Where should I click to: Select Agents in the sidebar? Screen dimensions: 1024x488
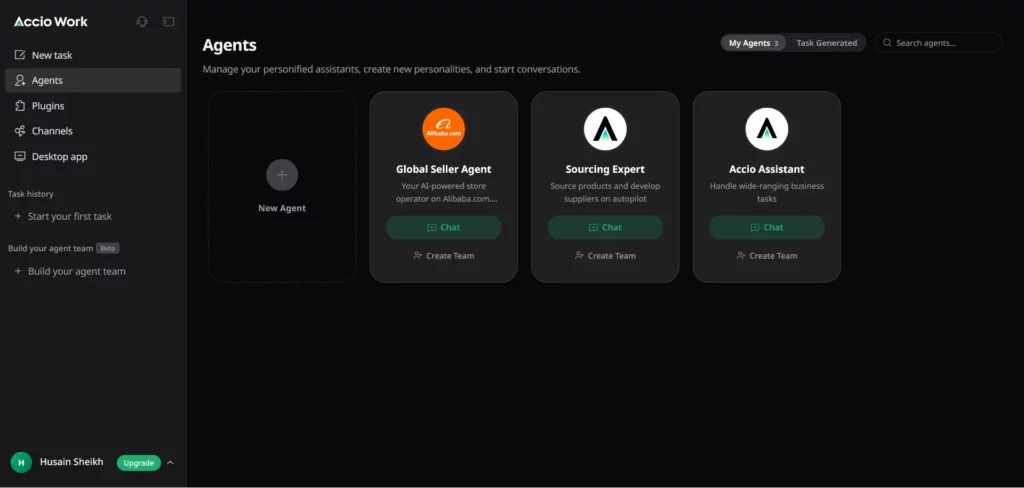pos(93,80)
